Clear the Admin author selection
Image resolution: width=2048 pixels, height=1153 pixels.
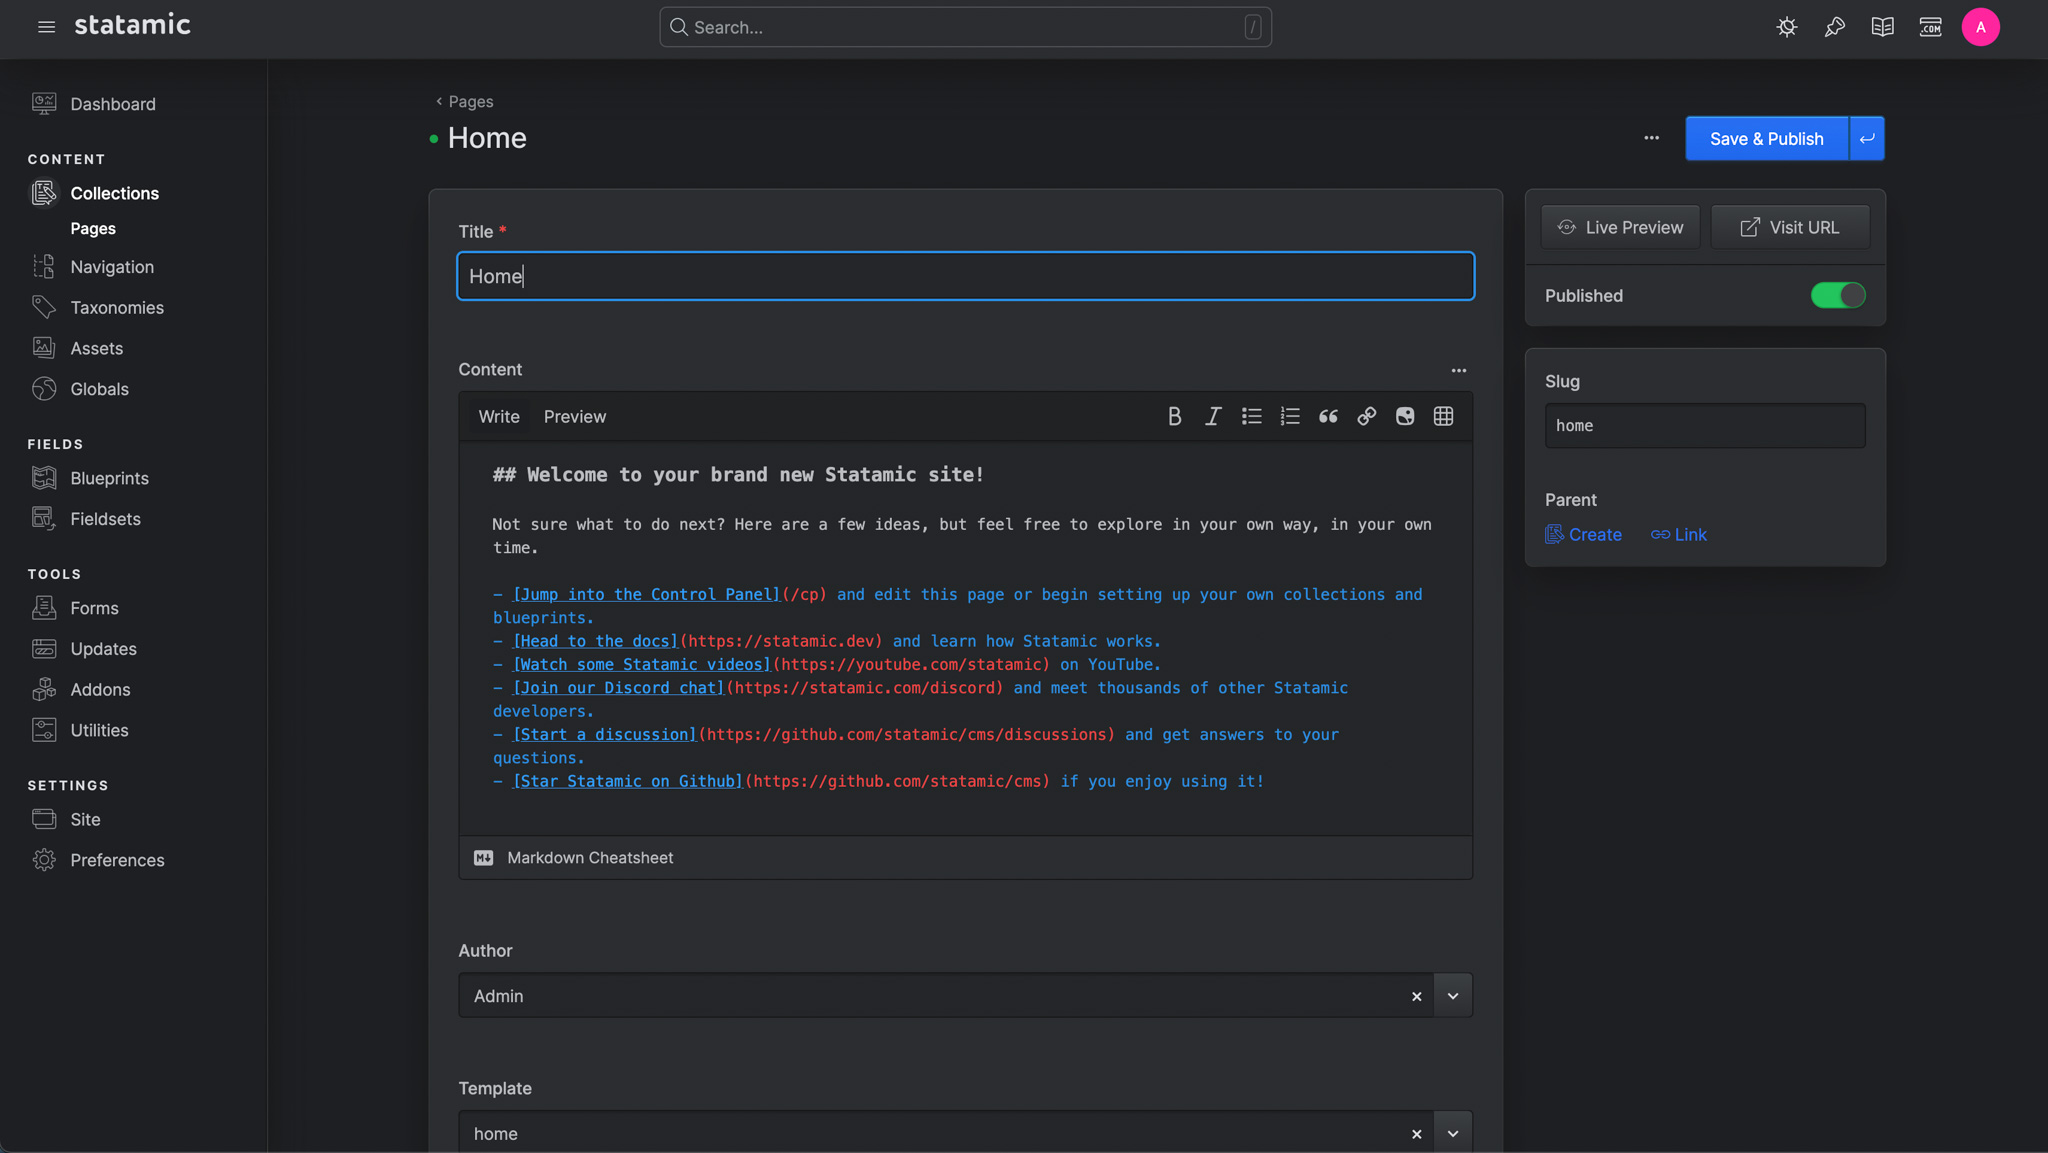[1416, 997]
